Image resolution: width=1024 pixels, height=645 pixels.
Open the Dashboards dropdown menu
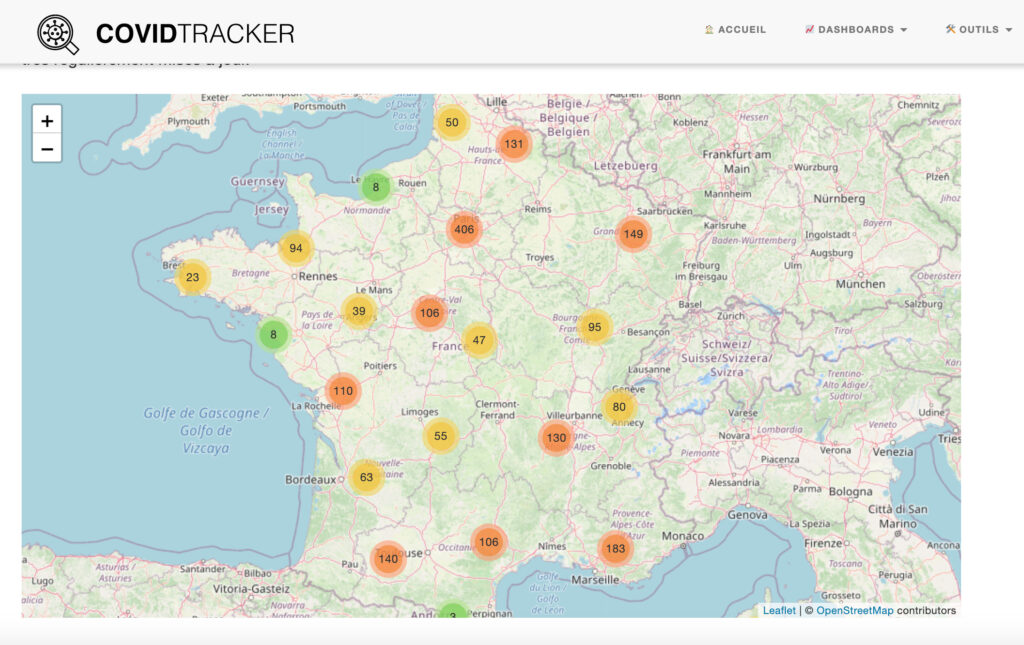[856, 29]
